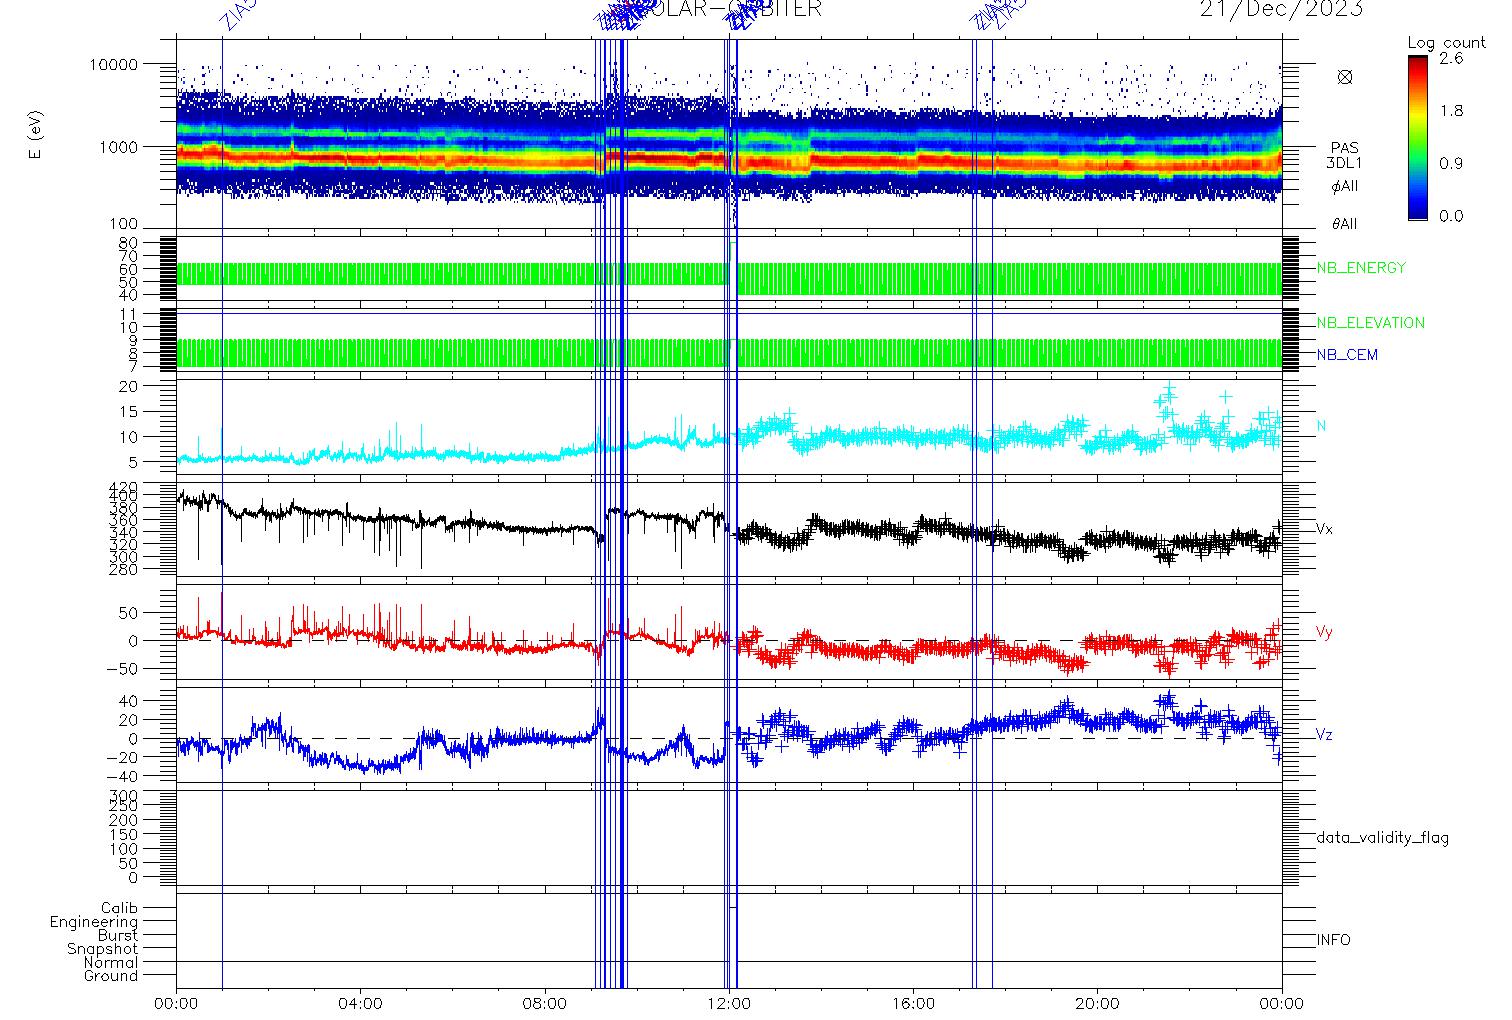This screenshot has width=1512, height=1020.
Task: Click the green NB_ENERGY panel label
Action: (1361, 268)
